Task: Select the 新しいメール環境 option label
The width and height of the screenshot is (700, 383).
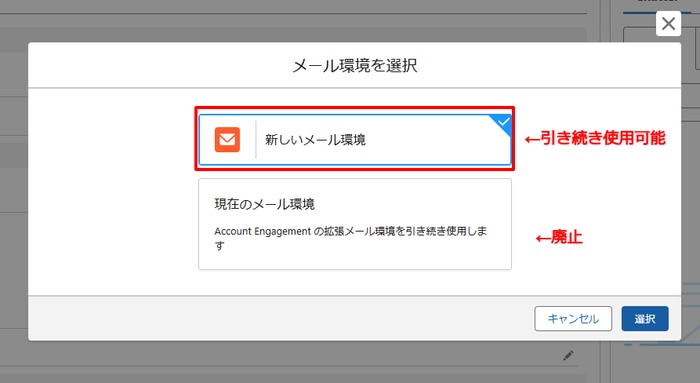Action: tap(315, 140)
